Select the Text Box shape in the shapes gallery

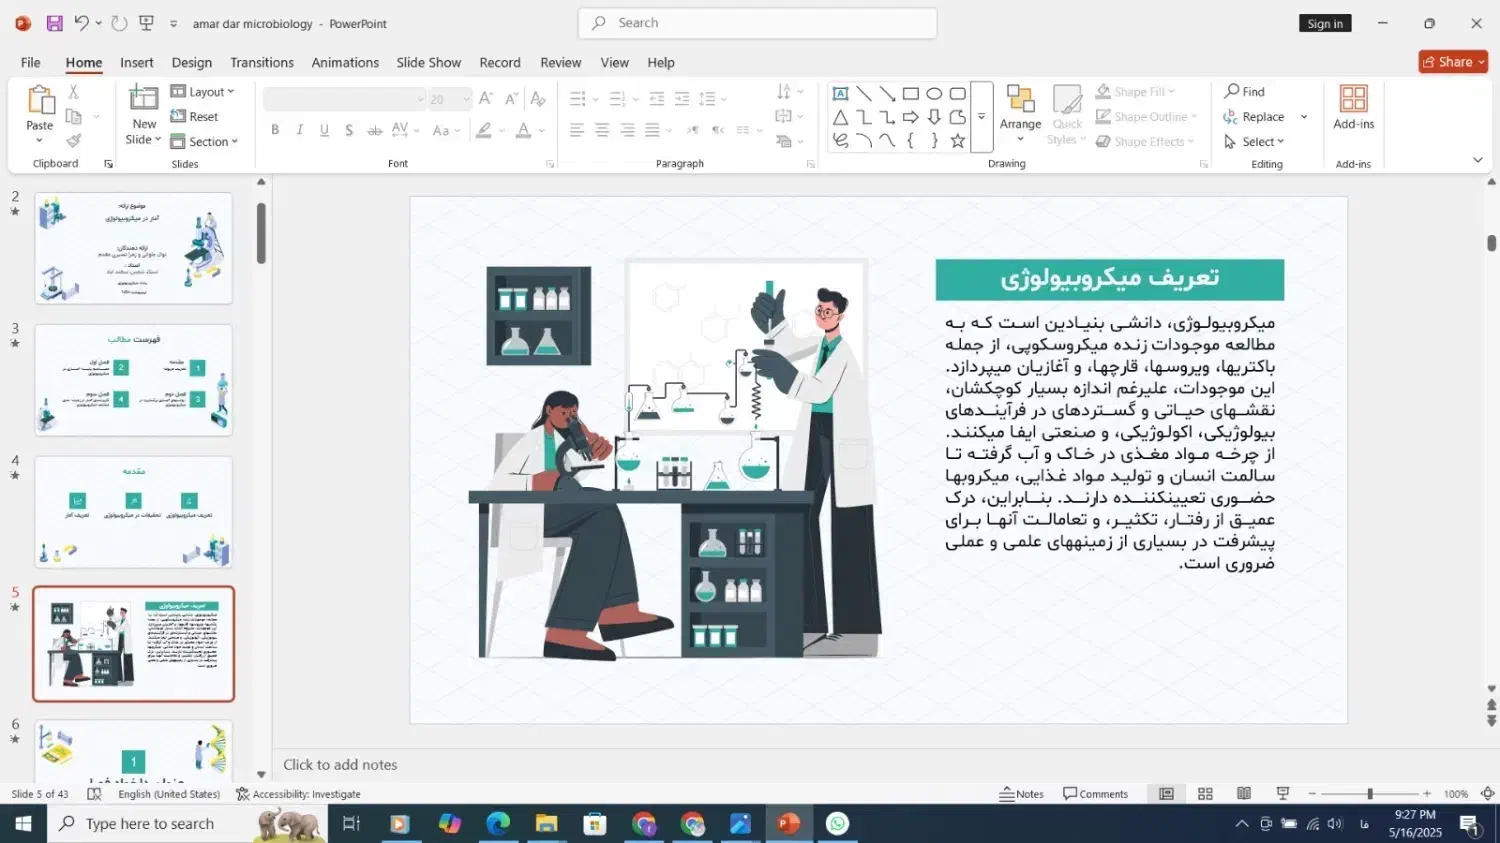pos(840,94)
